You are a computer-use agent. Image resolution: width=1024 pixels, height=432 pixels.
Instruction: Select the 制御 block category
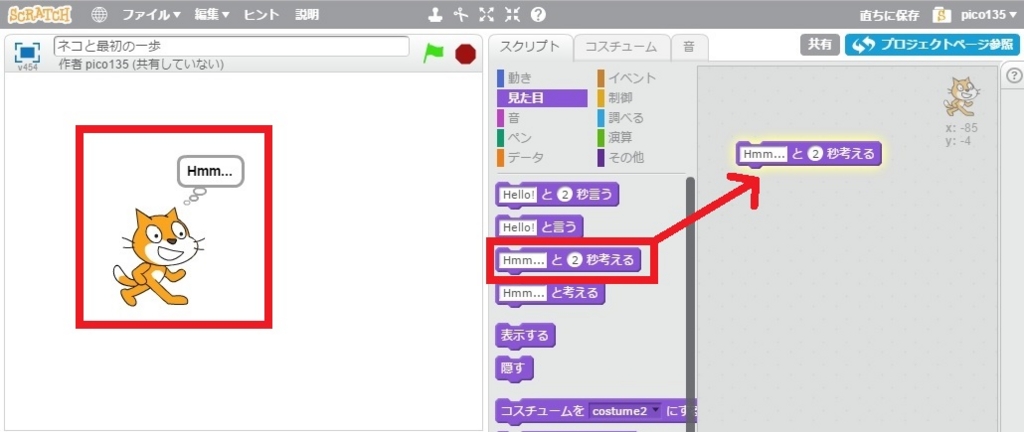click(x=615, y=98)
